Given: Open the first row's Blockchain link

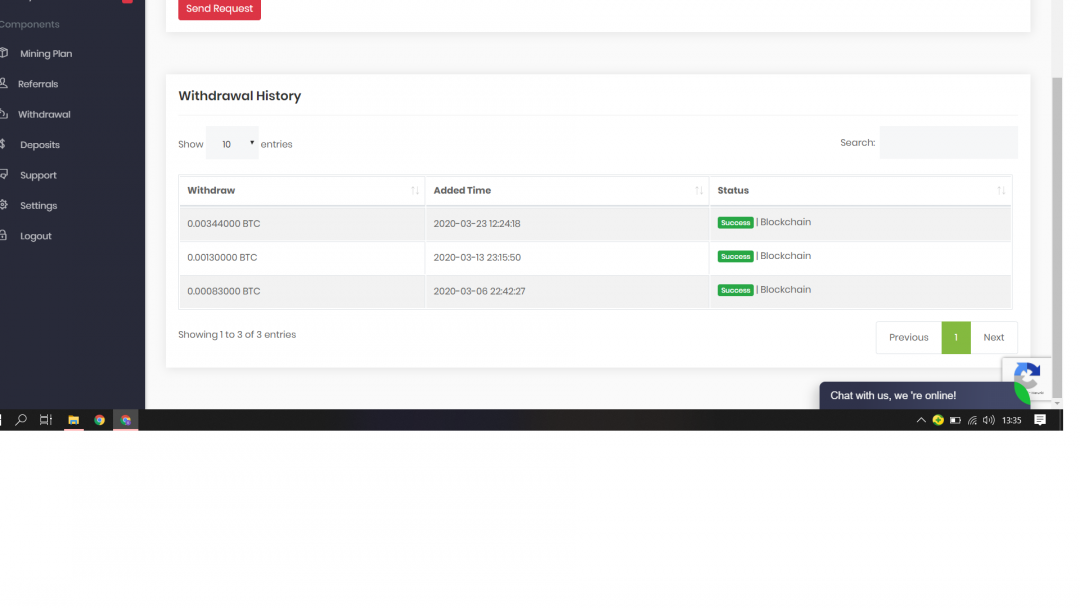Looking at the screenshot, I should (785, 222).
